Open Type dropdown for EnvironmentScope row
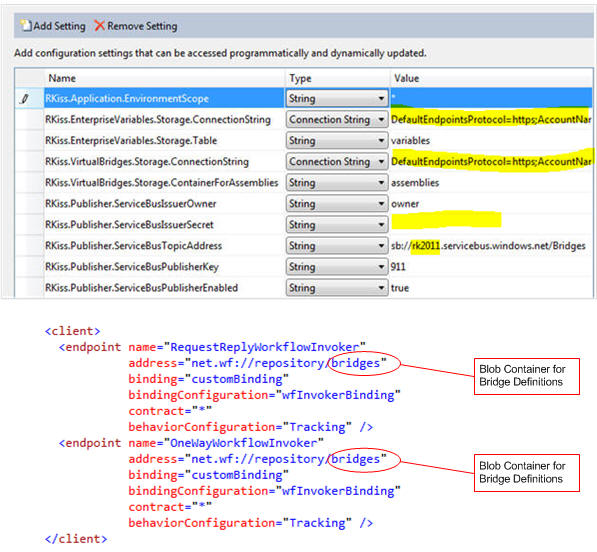The image size is (597, 552). click(x=337, y=99)
